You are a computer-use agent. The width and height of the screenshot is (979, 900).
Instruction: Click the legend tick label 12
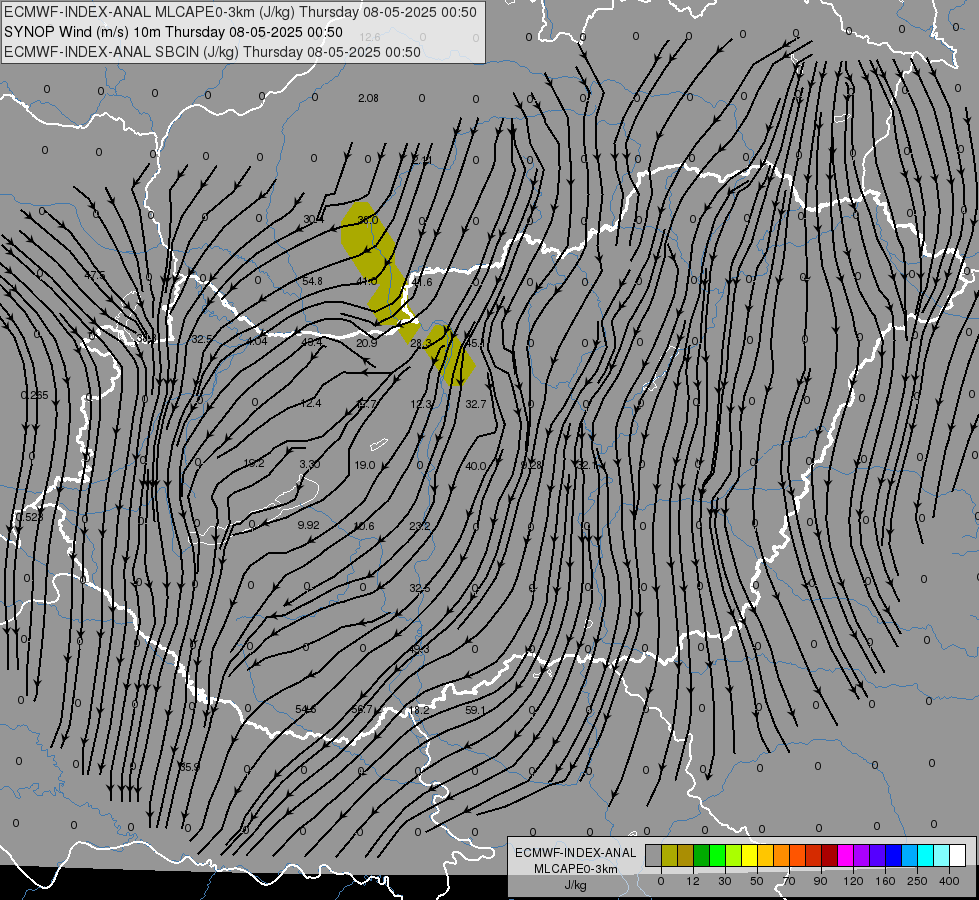click(693, 881)
